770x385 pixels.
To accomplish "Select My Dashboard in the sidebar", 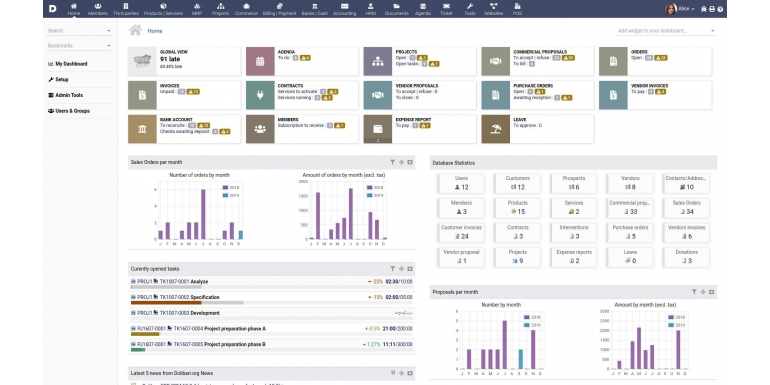I will 68,64.
